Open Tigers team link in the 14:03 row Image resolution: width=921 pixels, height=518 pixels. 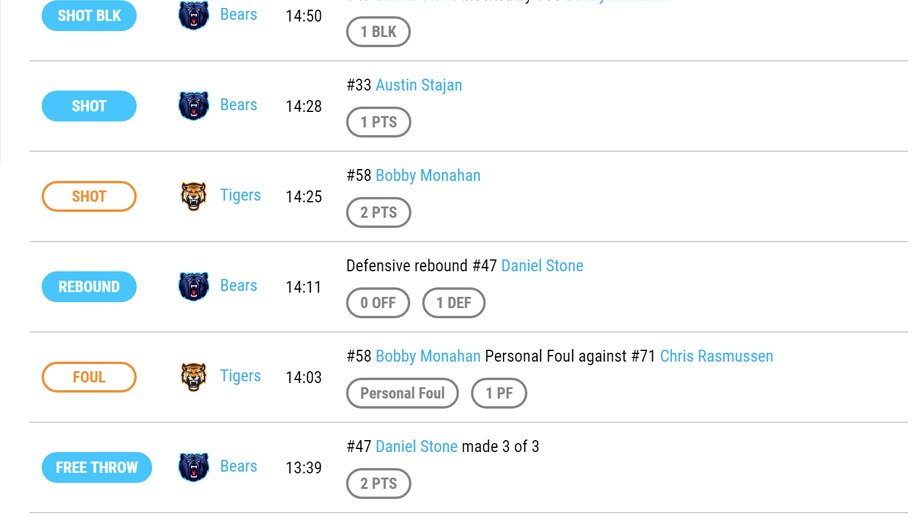(240, 376)
